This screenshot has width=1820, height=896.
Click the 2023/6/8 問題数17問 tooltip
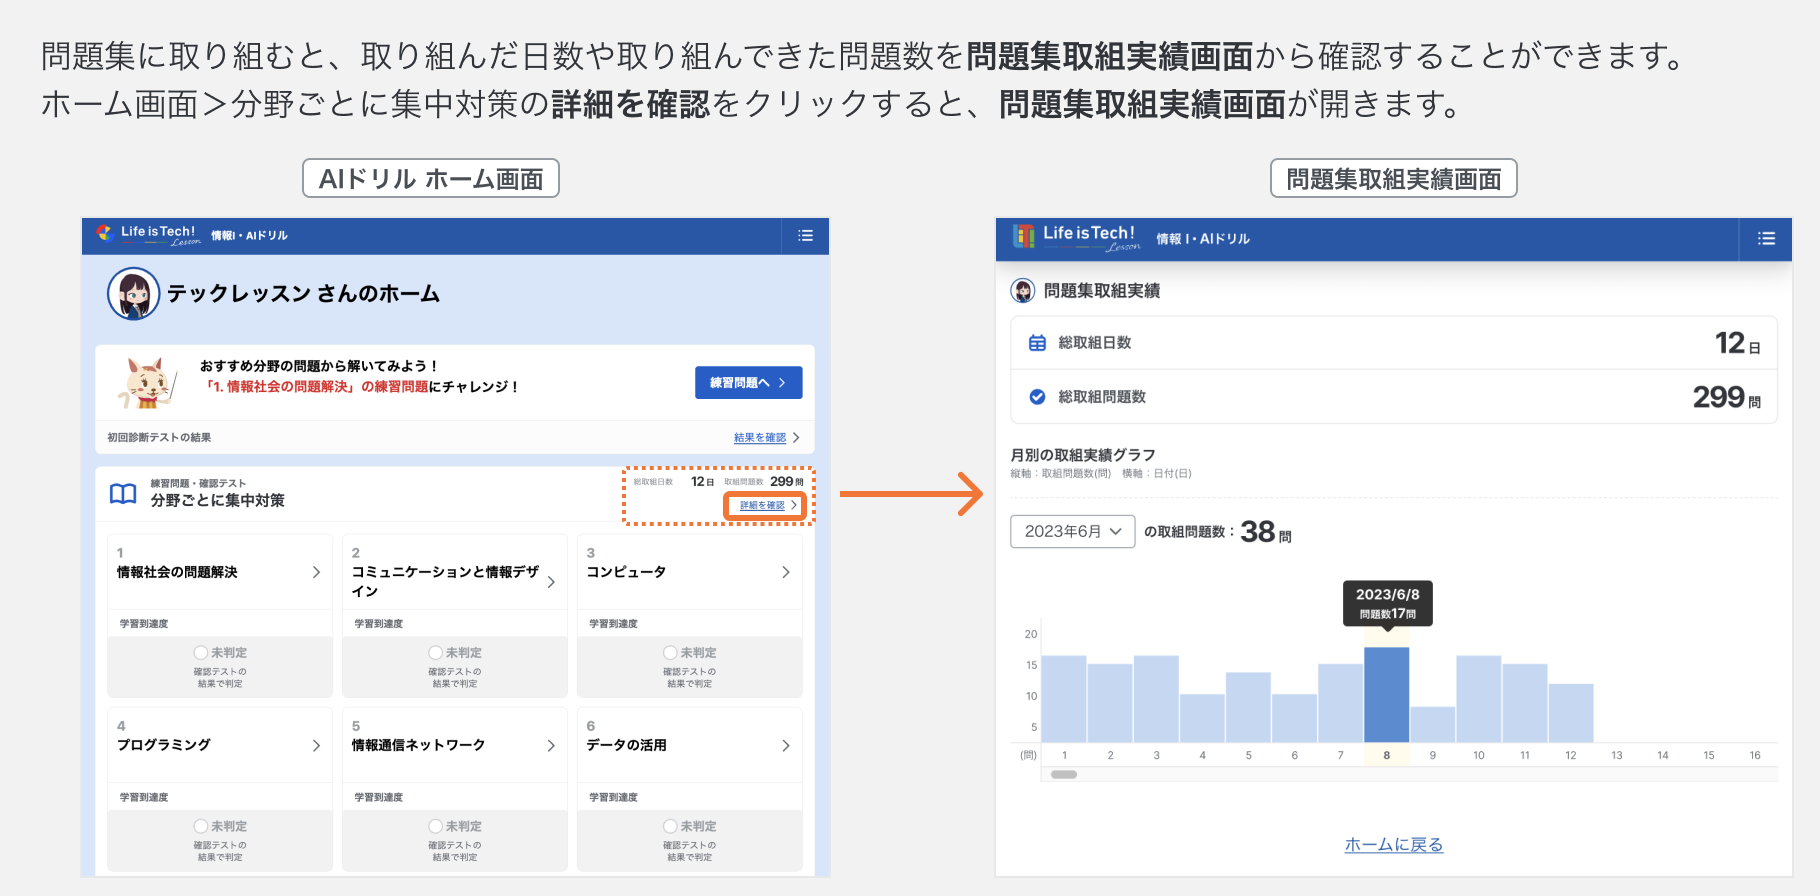click(x=1388, y=603)
